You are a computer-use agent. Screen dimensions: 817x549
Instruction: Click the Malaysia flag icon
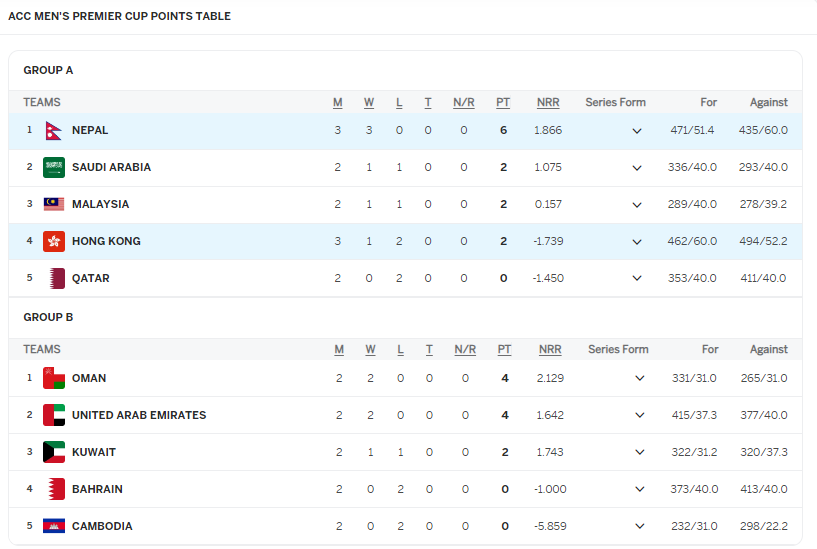[x=54, y=204]
